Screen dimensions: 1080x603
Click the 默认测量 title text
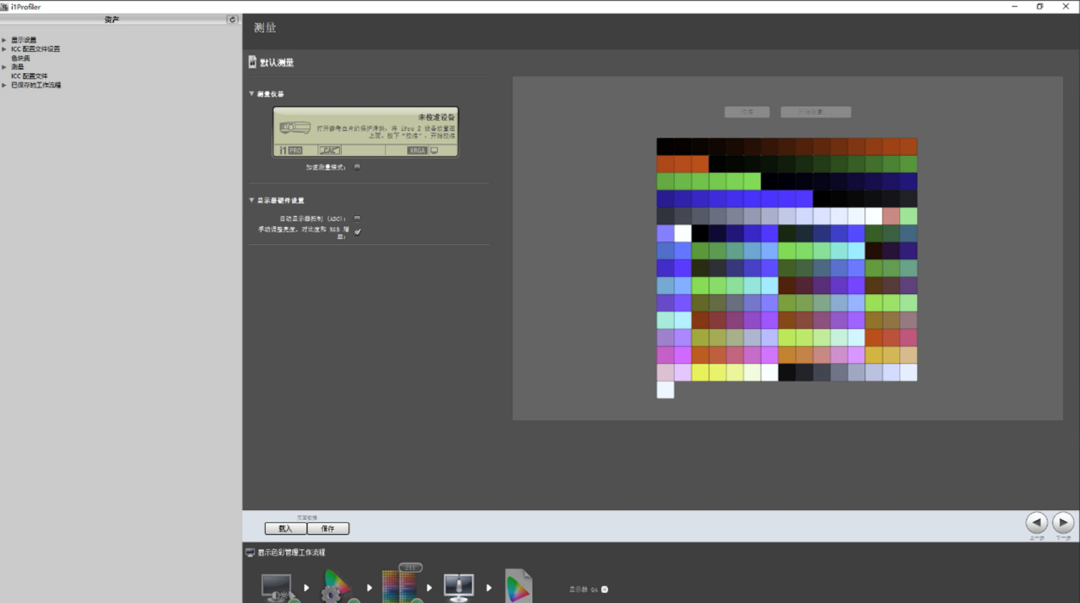click(x=276, y=63)
